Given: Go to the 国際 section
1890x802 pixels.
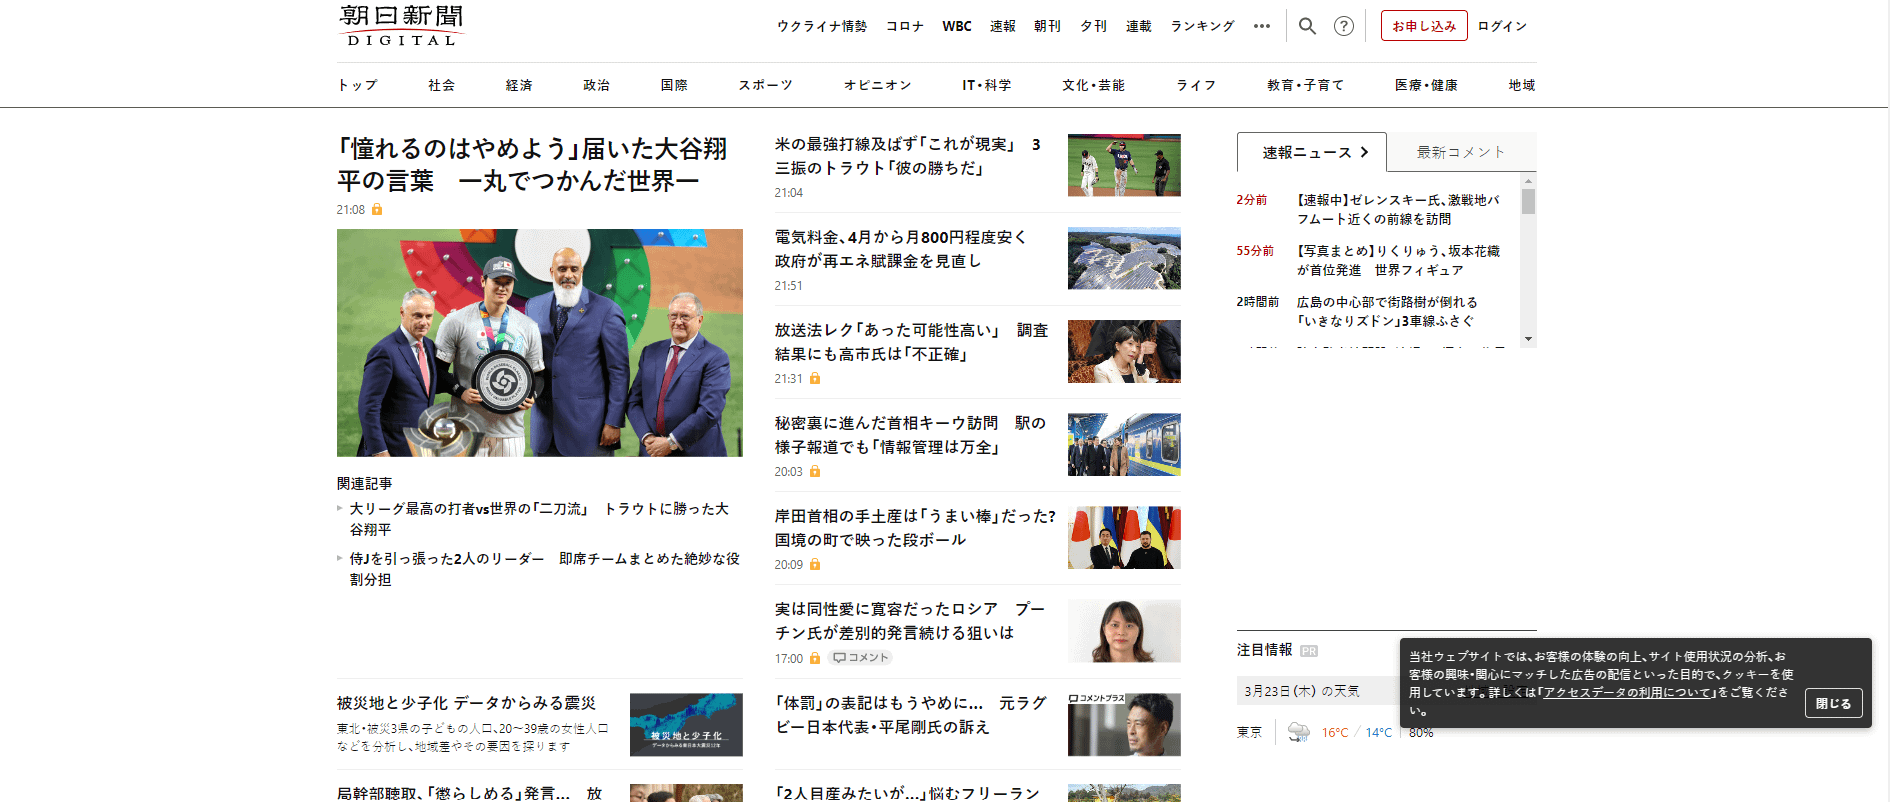Looking at the screenshot, I should click(x=674, y=85).
